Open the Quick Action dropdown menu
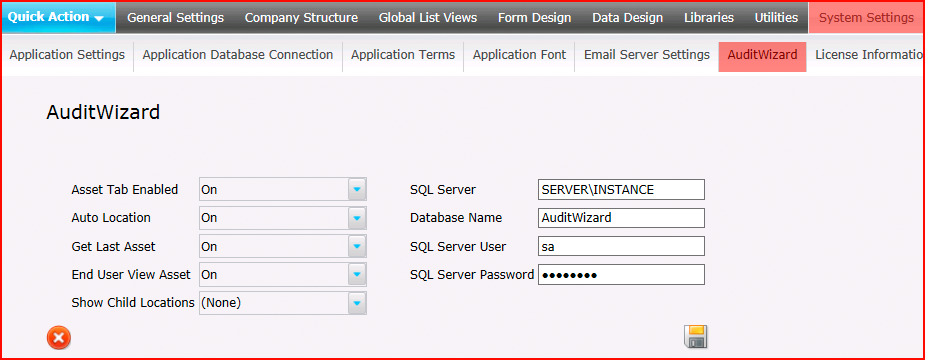The height and width of the screenshot is (360, 925). click(x=58, y=17)
